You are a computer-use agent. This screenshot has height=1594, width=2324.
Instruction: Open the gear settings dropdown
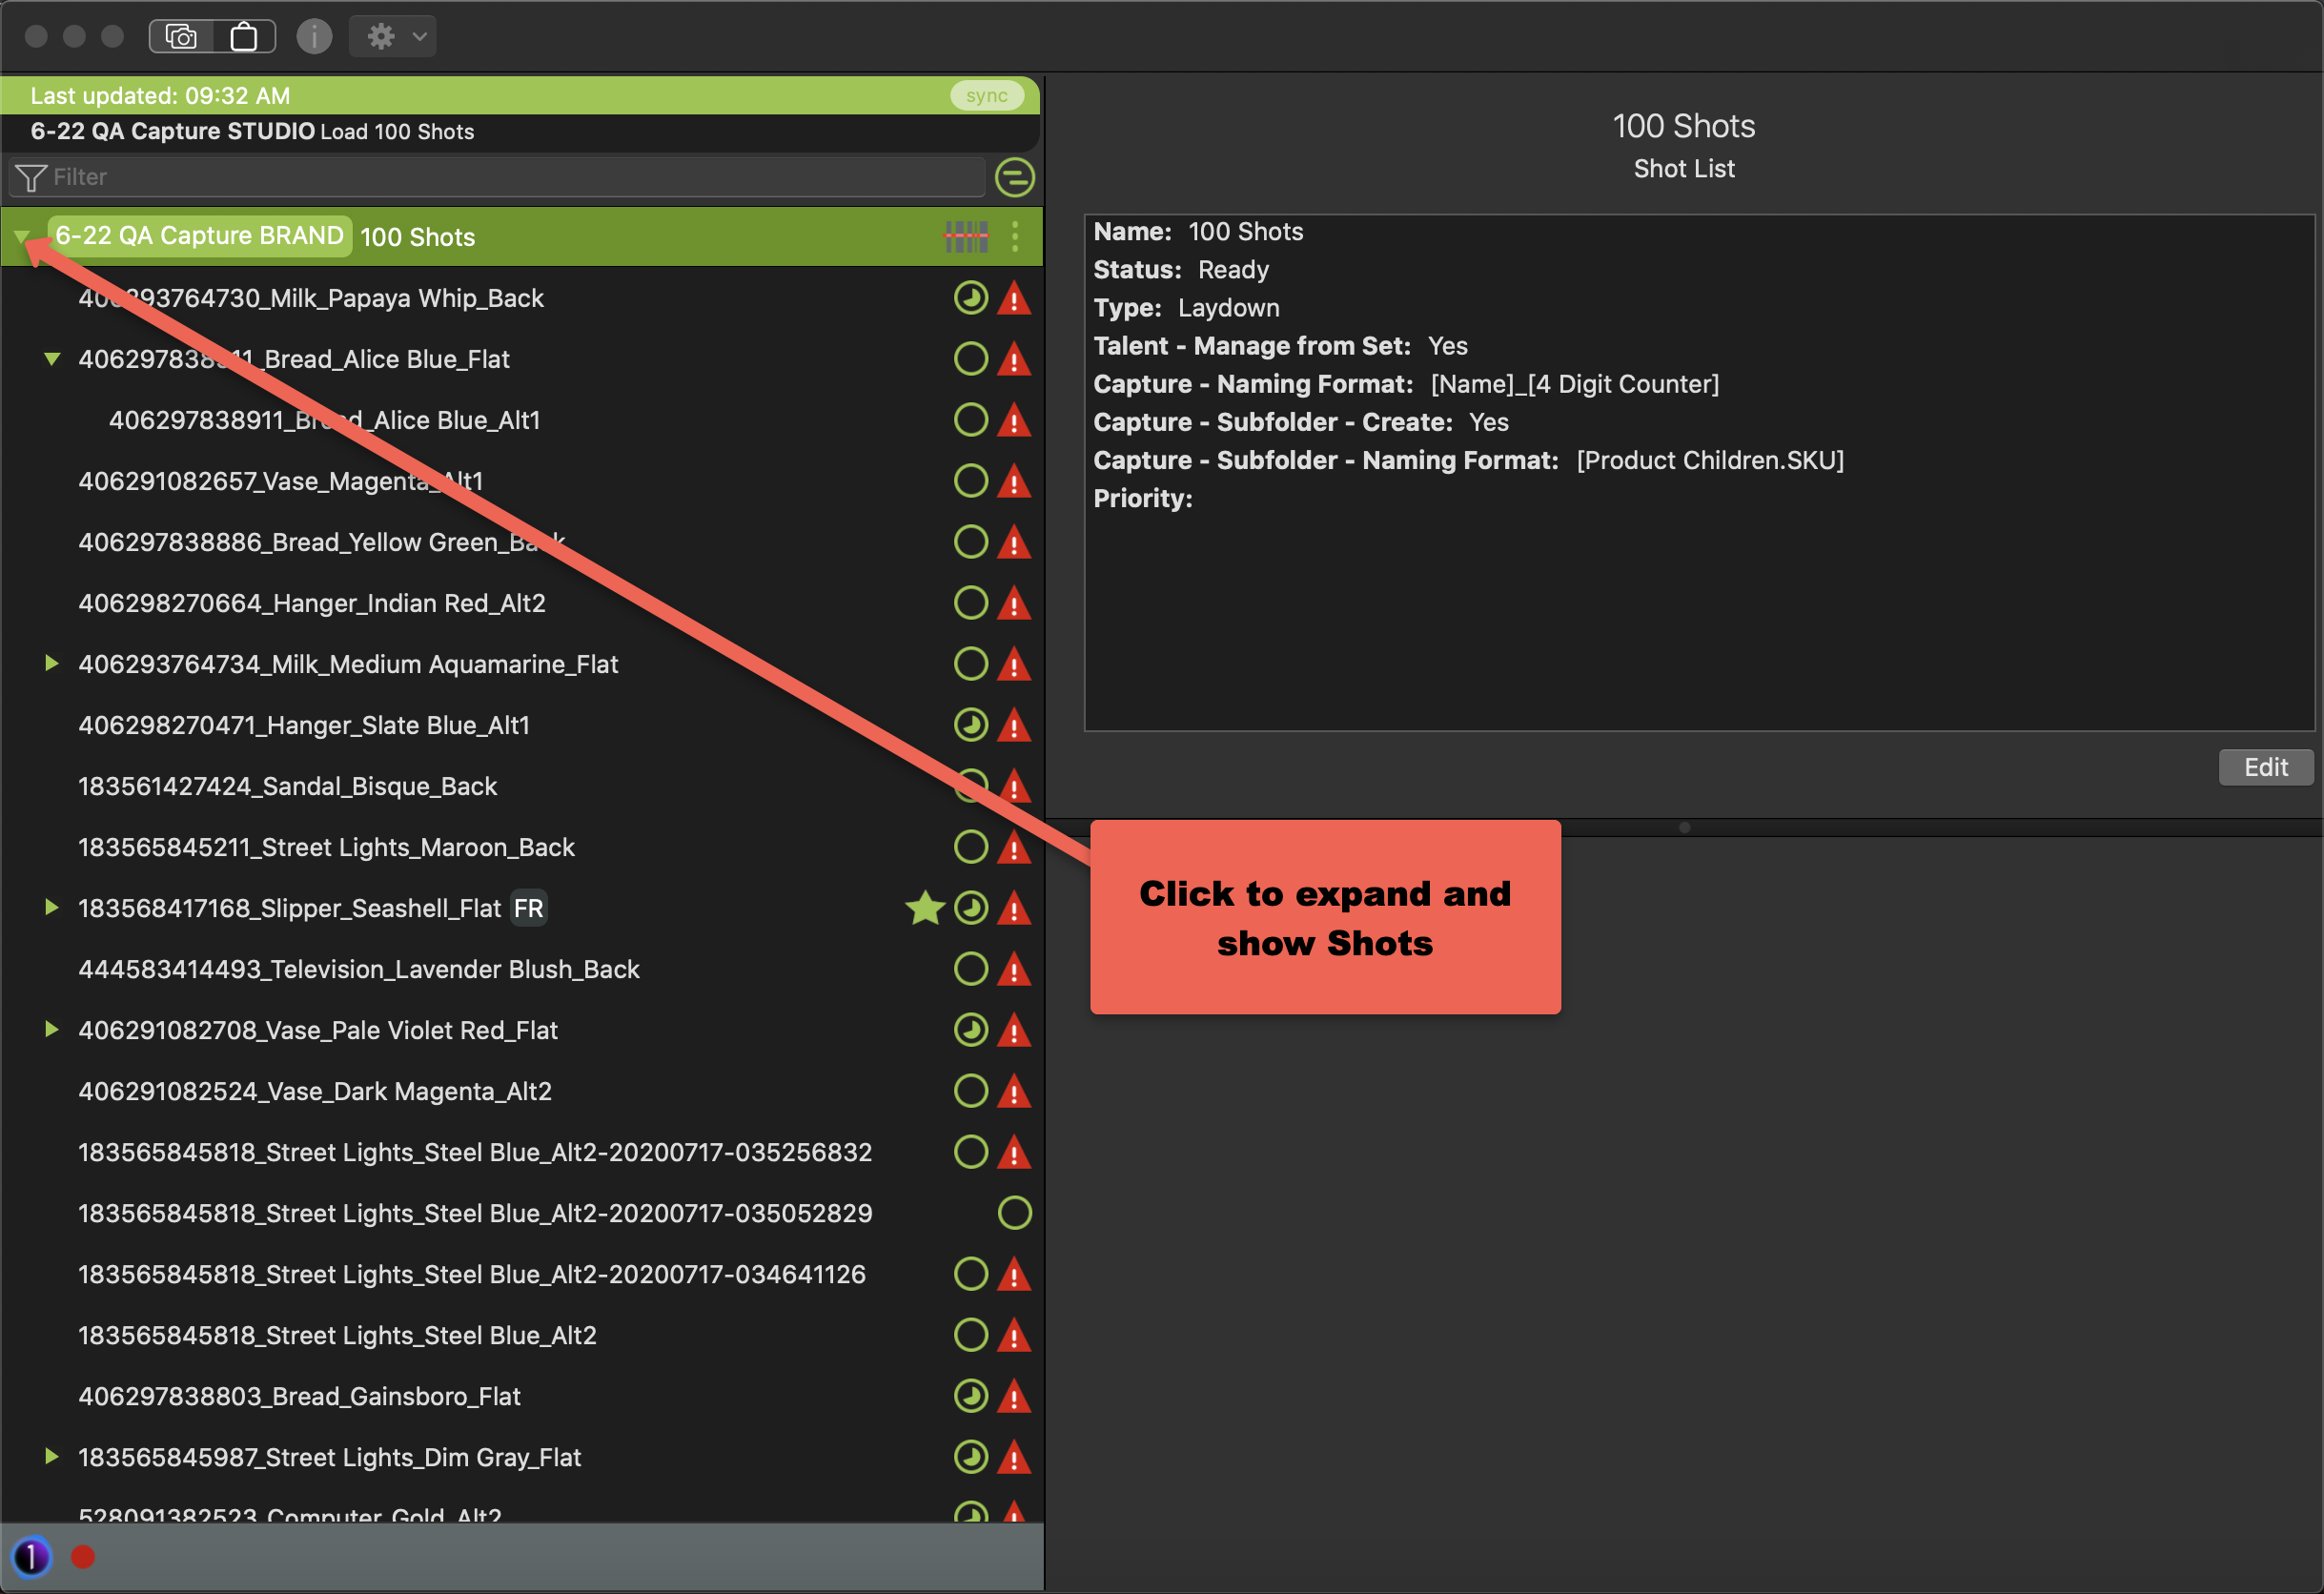(393, 37)
